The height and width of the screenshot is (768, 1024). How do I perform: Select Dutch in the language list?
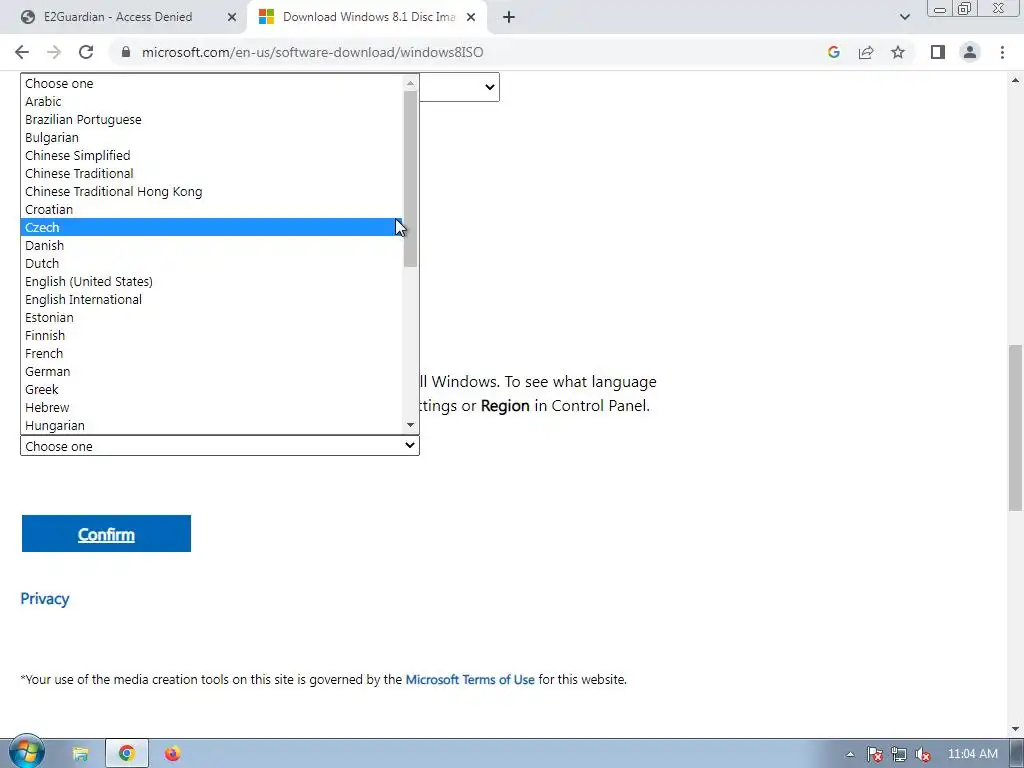(x=212, y=263)
